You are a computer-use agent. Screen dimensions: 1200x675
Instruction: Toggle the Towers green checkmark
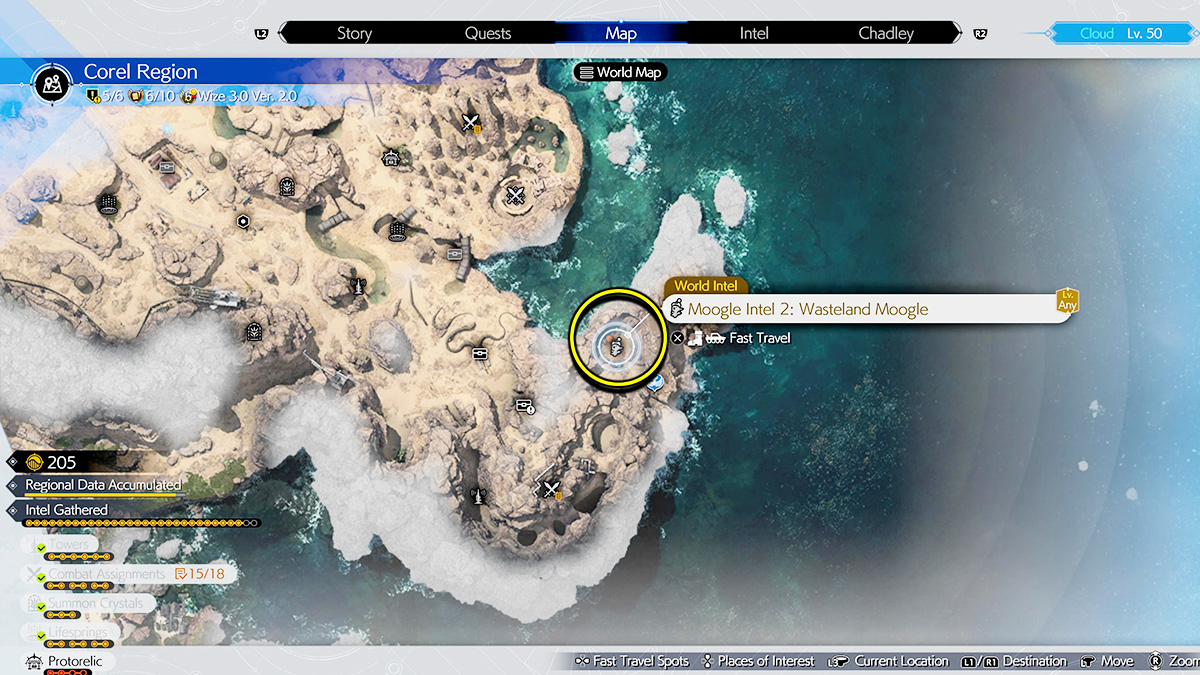pos(40,548)
